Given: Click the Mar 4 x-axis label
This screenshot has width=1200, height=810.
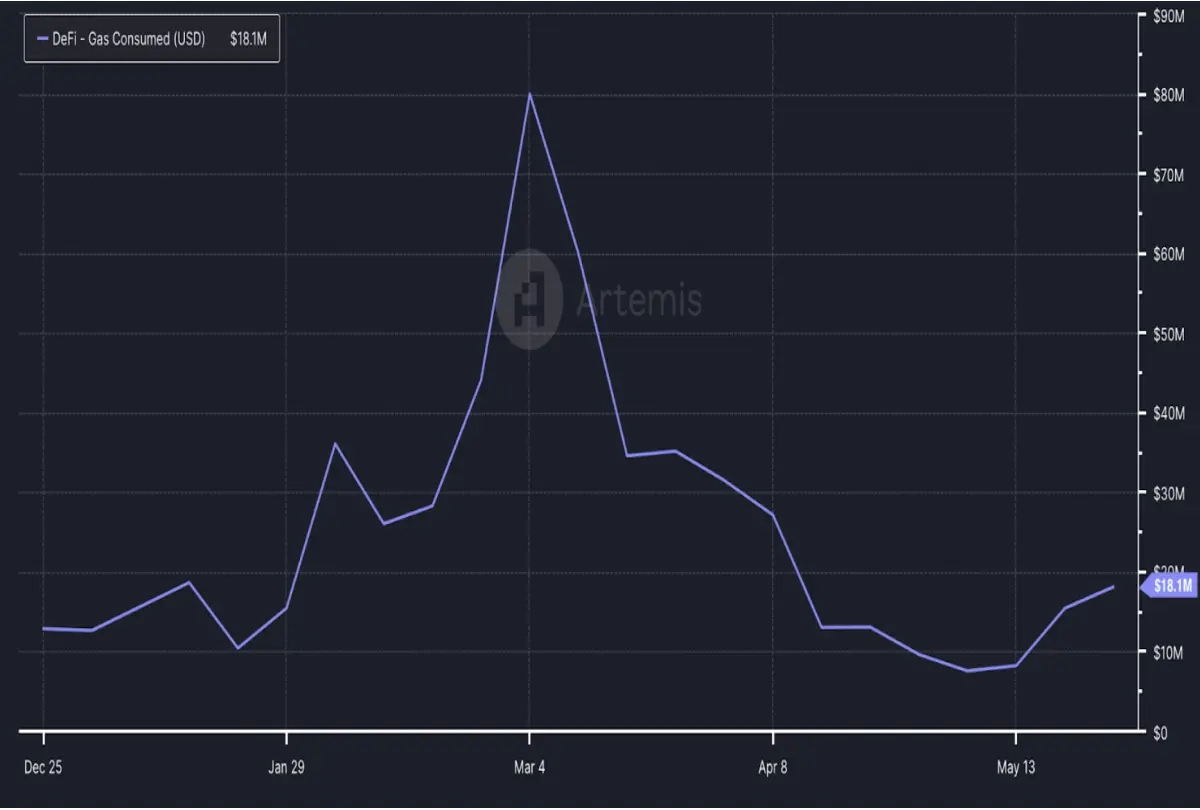Looking at the screenshot, I should point(529,767).
